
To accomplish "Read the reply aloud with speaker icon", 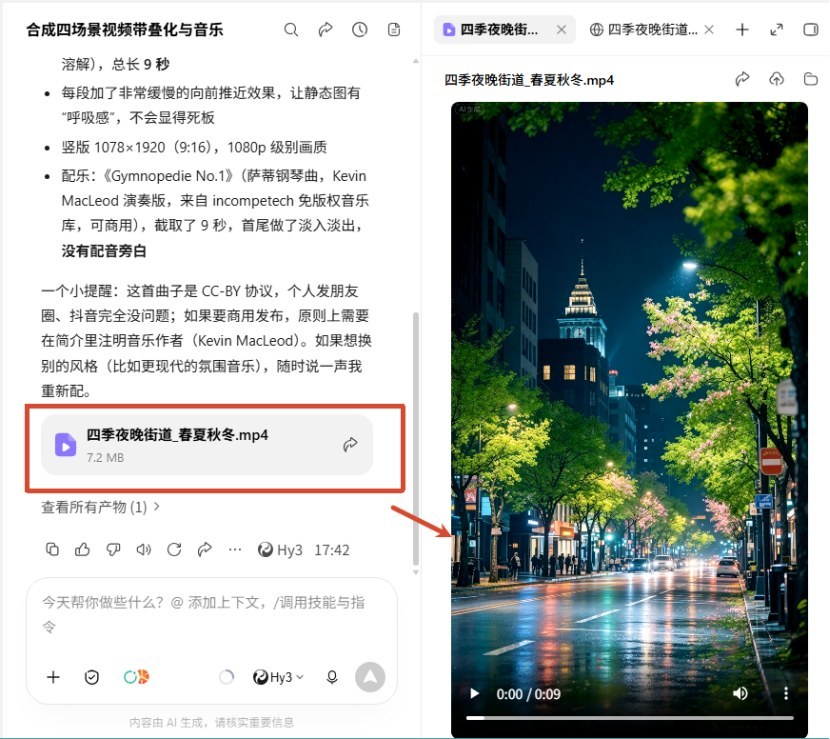I will [143, 549].
